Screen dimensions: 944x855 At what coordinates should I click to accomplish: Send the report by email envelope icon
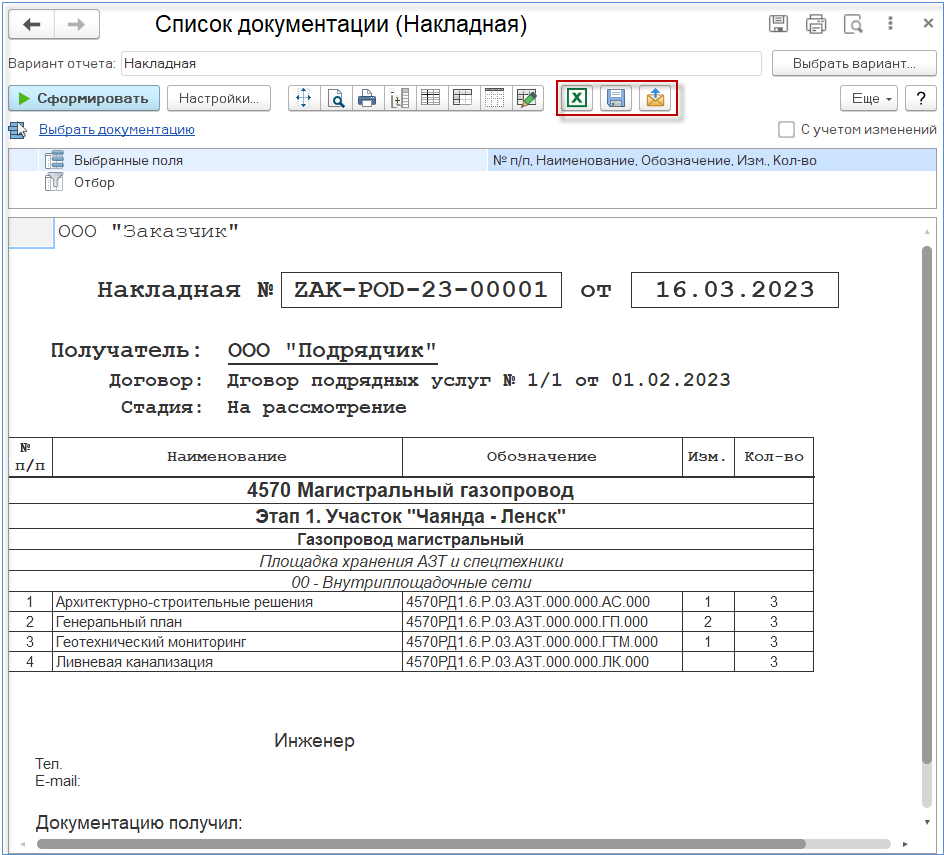[655, 98]
